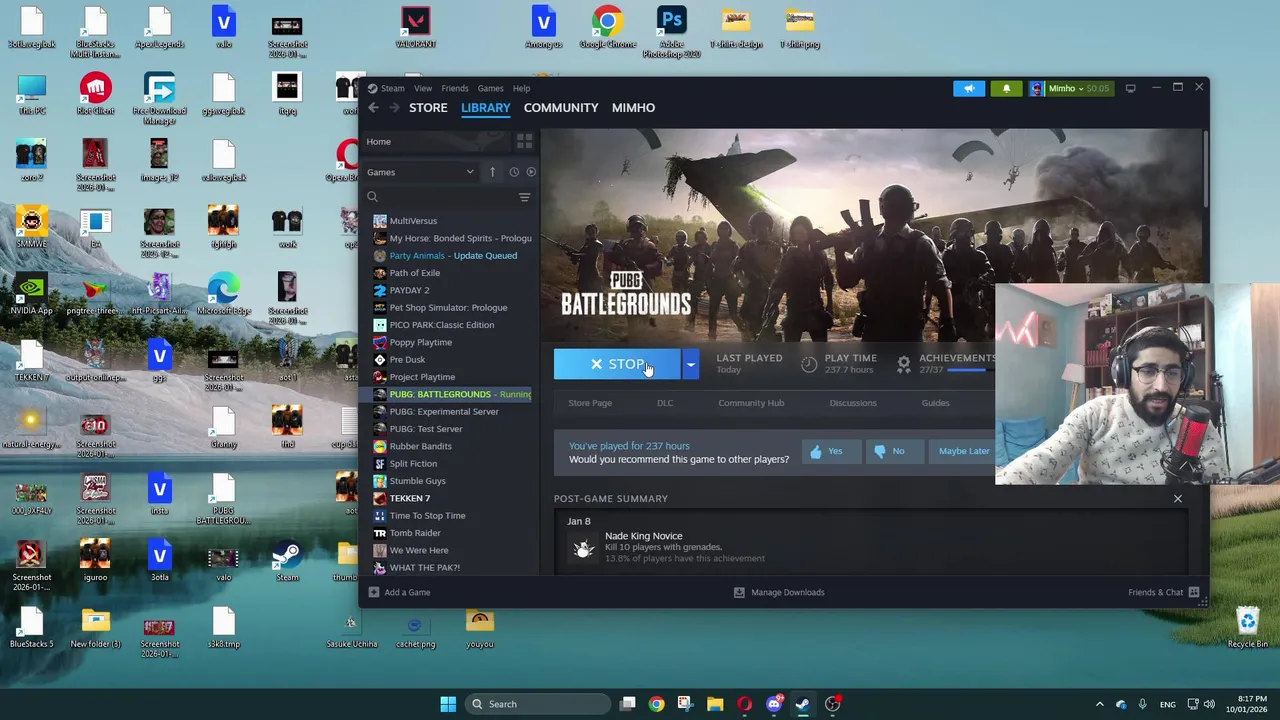
Task: Toggle library collections grid view icon
Action: [524, 142]
